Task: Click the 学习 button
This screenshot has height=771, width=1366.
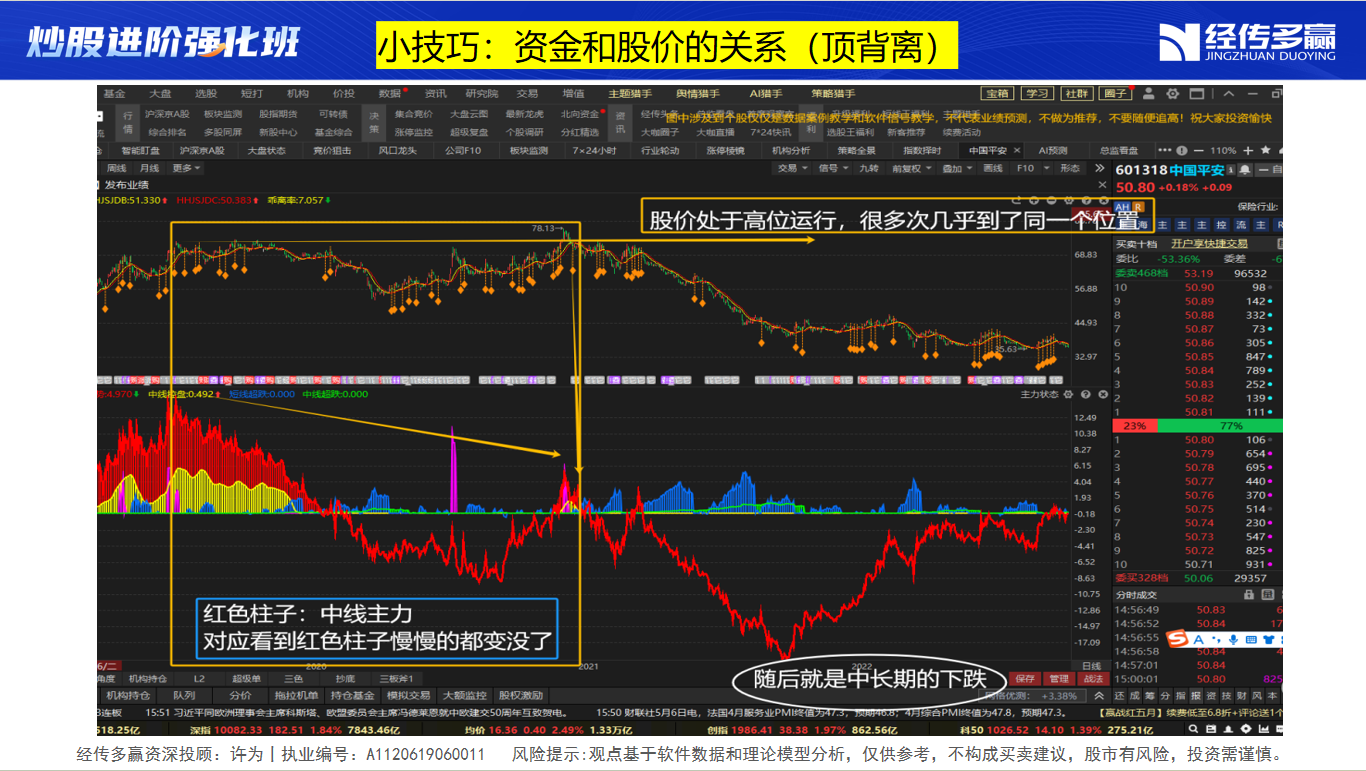Action: tap(1036, 93)
